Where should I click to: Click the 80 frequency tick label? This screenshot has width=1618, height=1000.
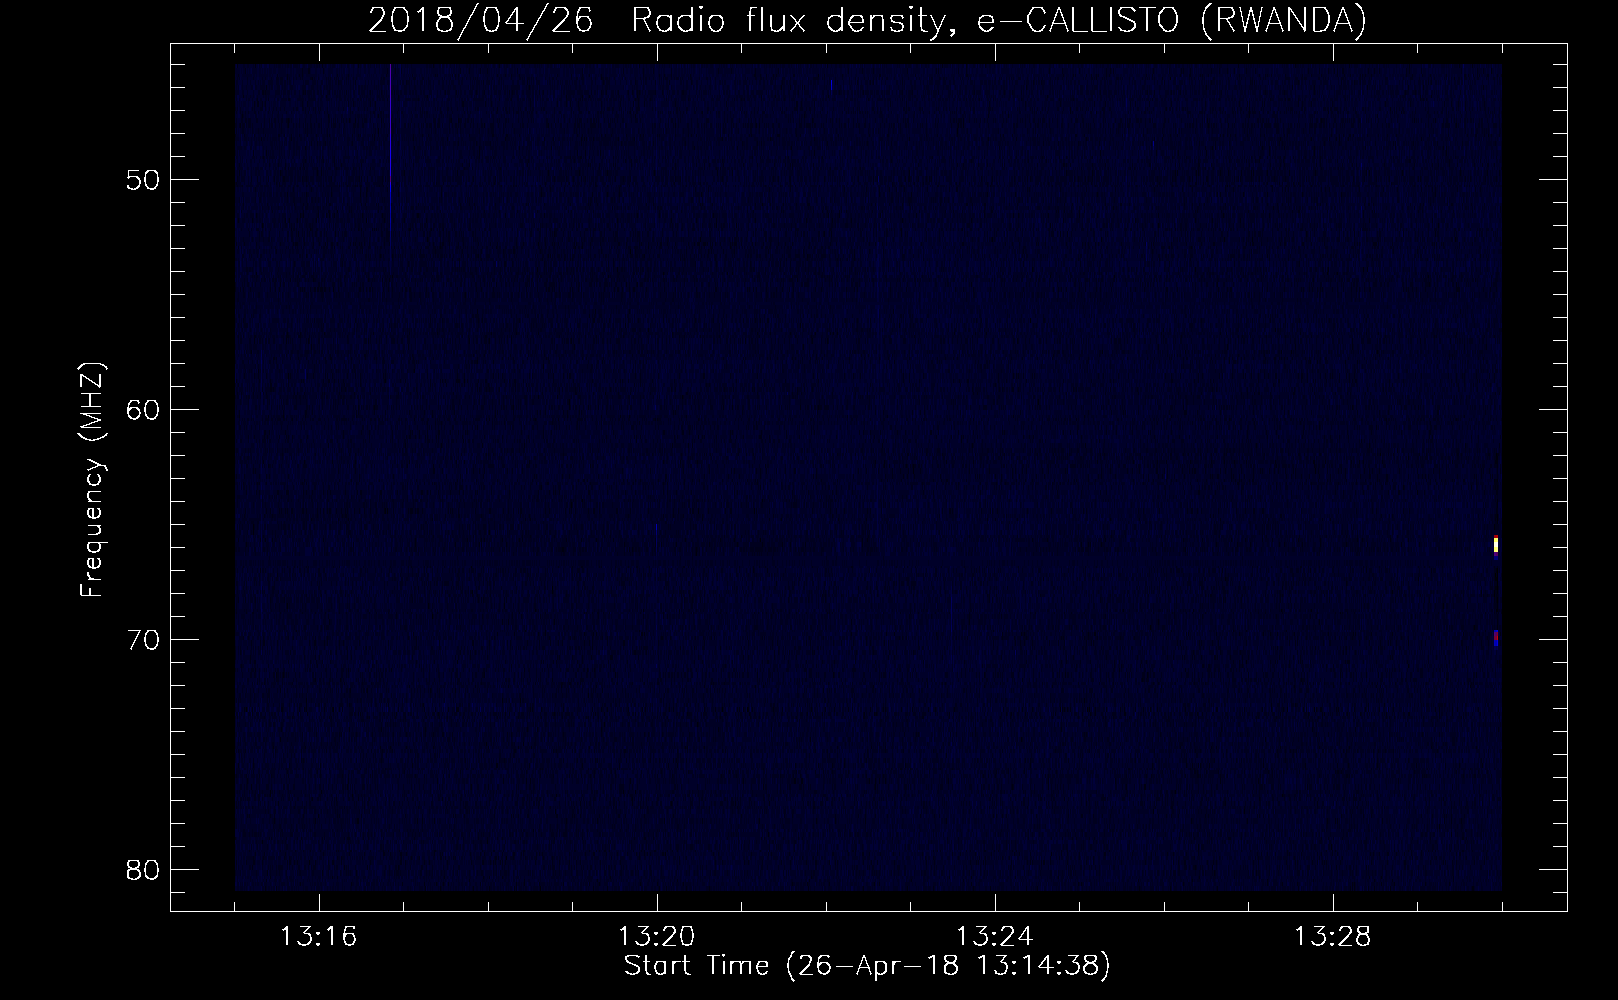(x=140, y=868)
